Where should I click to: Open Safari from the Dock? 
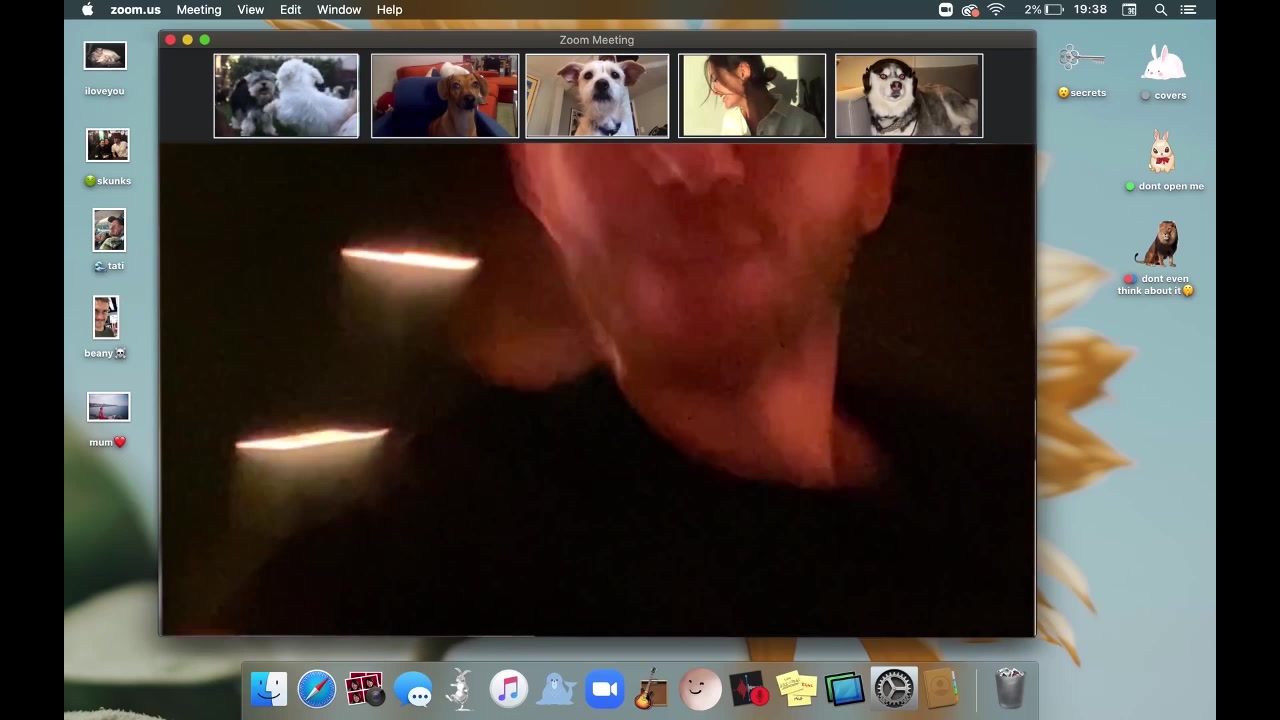[317, 689]
